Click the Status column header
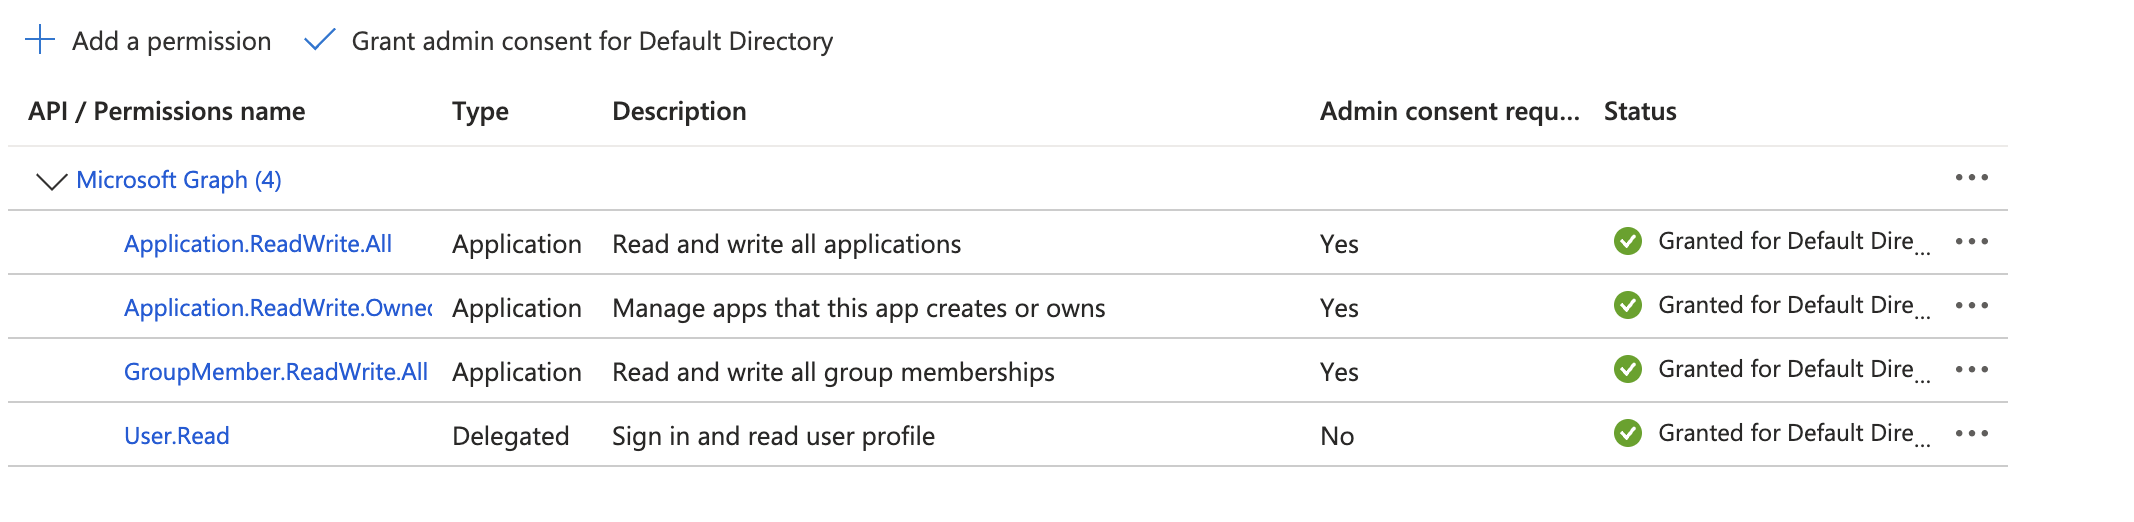Screen dimensions: 2134x522 tap(1640, 111)
